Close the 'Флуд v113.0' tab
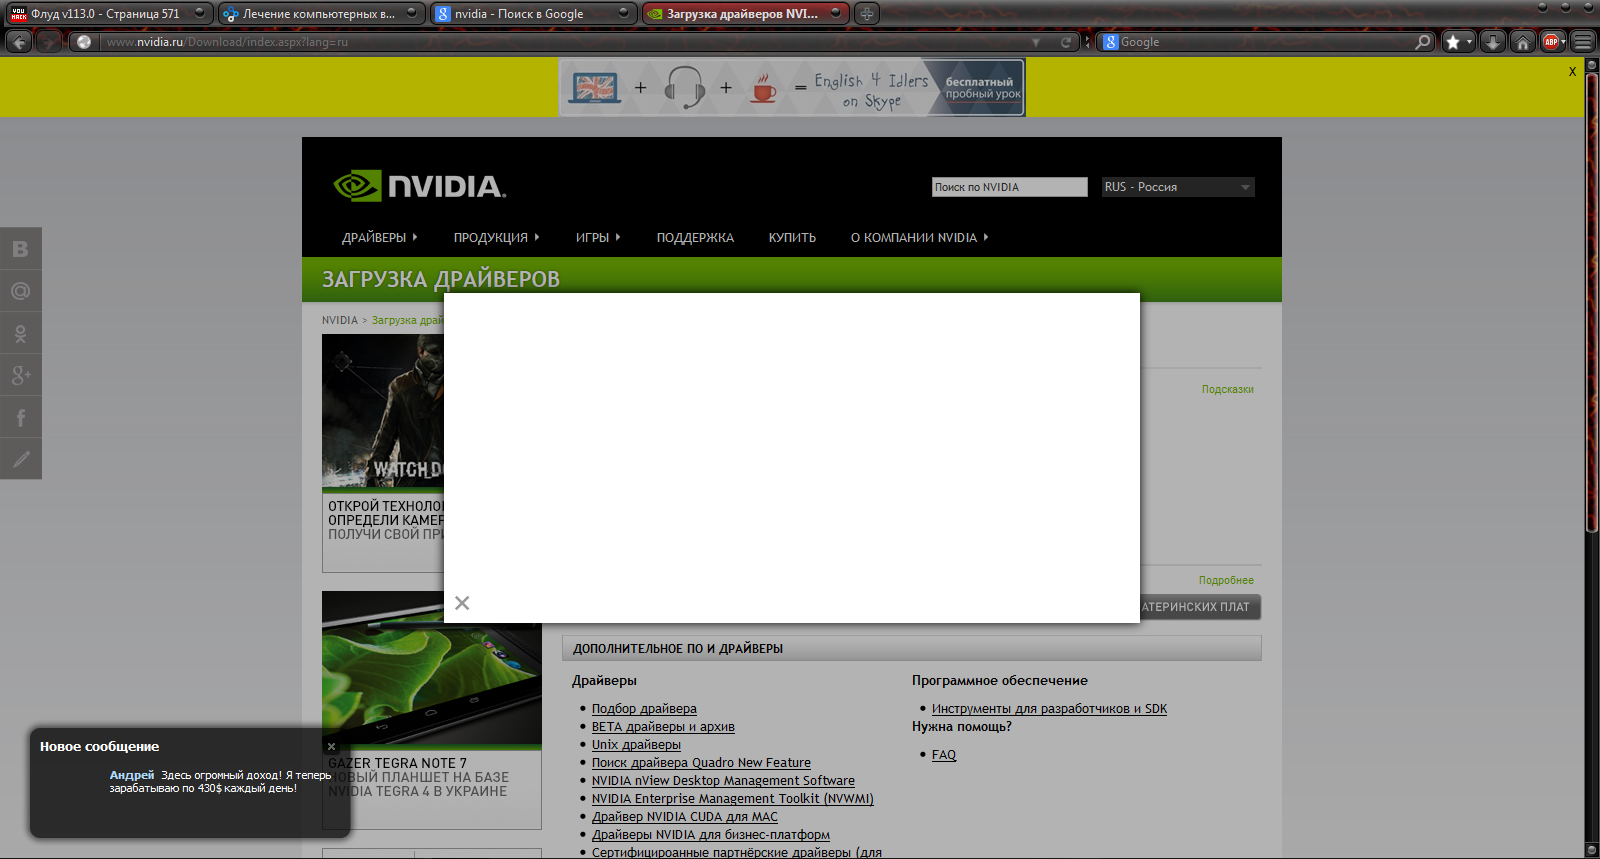 pyautogui.click(x=200, y=13)
